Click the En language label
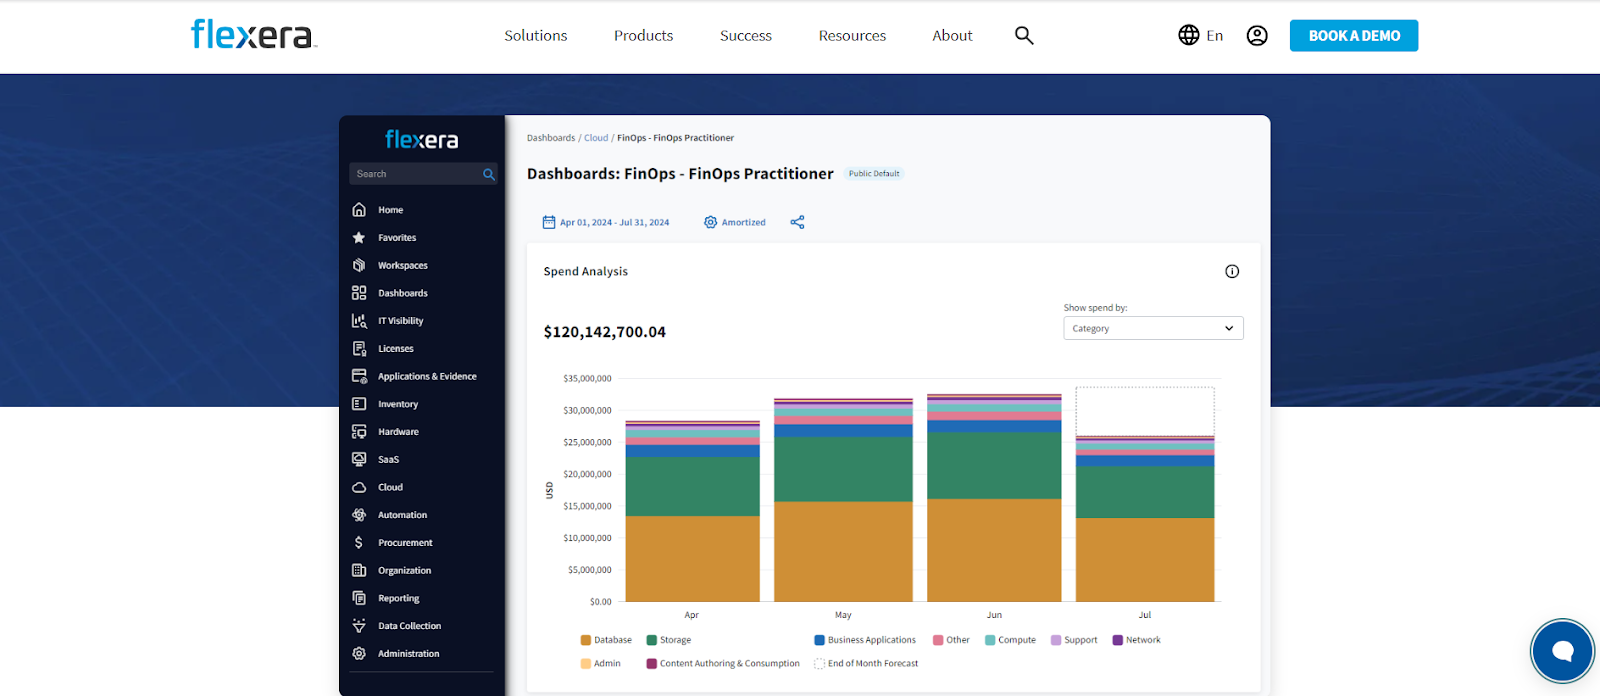Viewport: 1600px width, 696px height. point(1215,36)
